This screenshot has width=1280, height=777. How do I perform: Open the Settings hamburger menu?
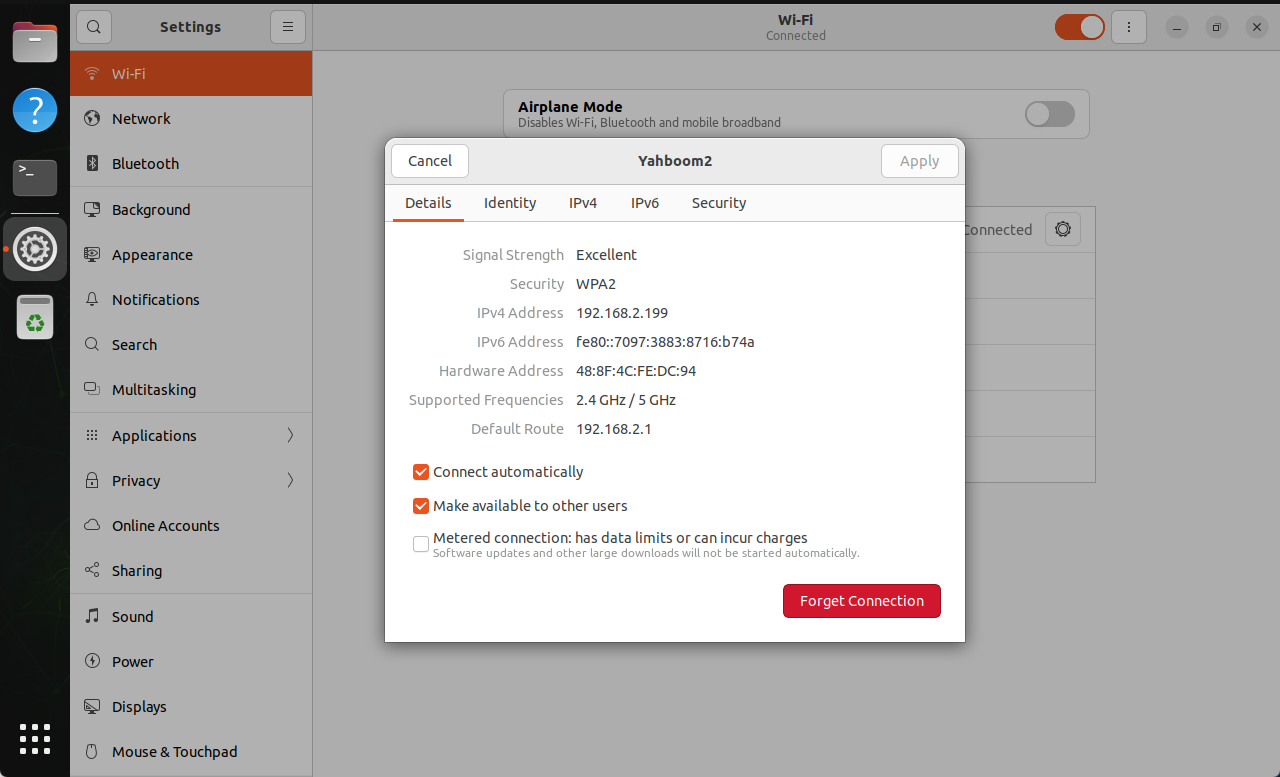[x=288, y=27]
